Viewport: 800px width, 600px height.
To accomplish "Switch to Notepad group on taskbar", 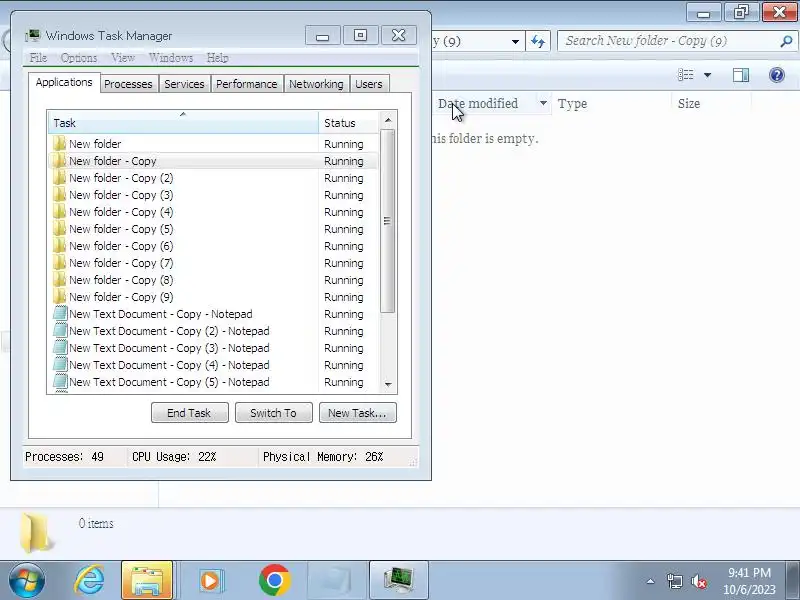I will pyautogui.click(x=337, y=580).
